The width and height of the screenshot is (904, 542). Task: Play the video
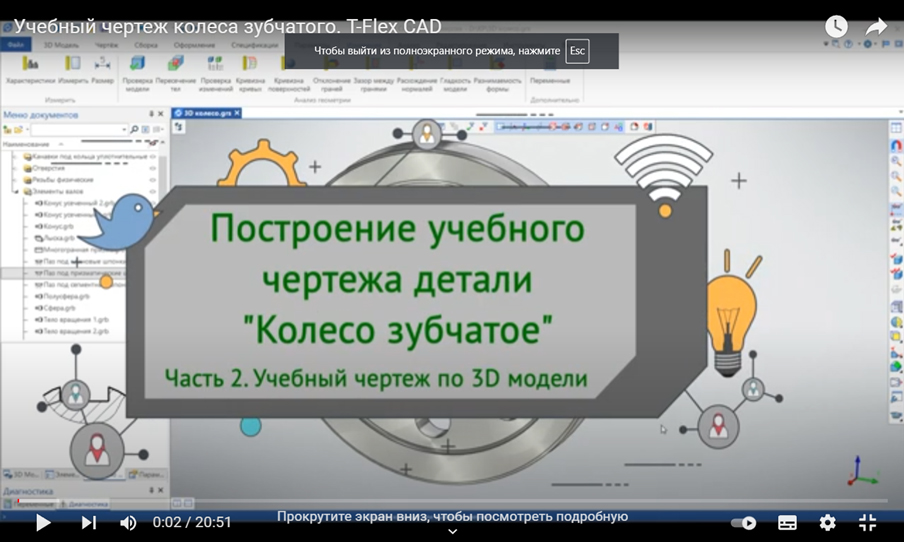point(43,522)
